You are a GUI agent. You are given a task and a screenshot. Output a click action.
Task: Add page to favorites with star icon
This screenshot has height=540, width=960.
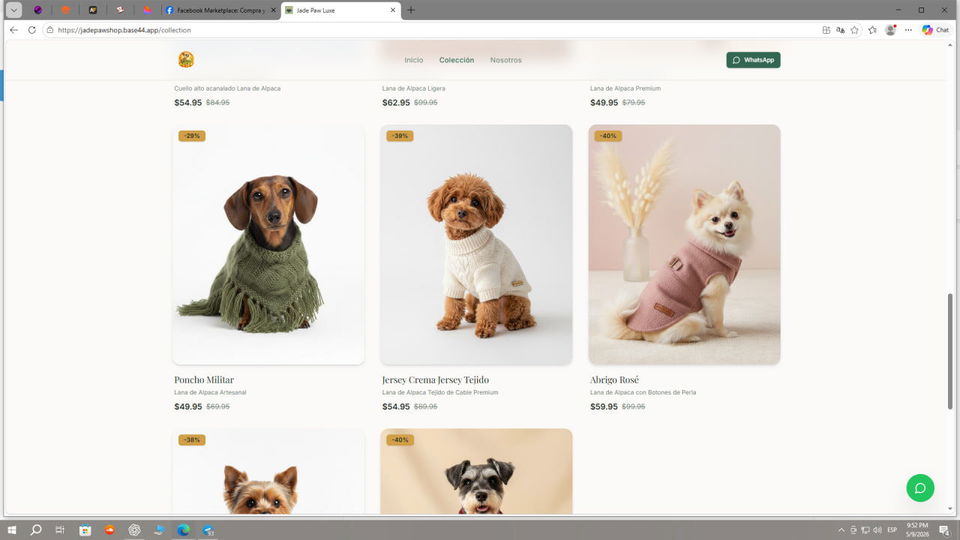point(855,30)
